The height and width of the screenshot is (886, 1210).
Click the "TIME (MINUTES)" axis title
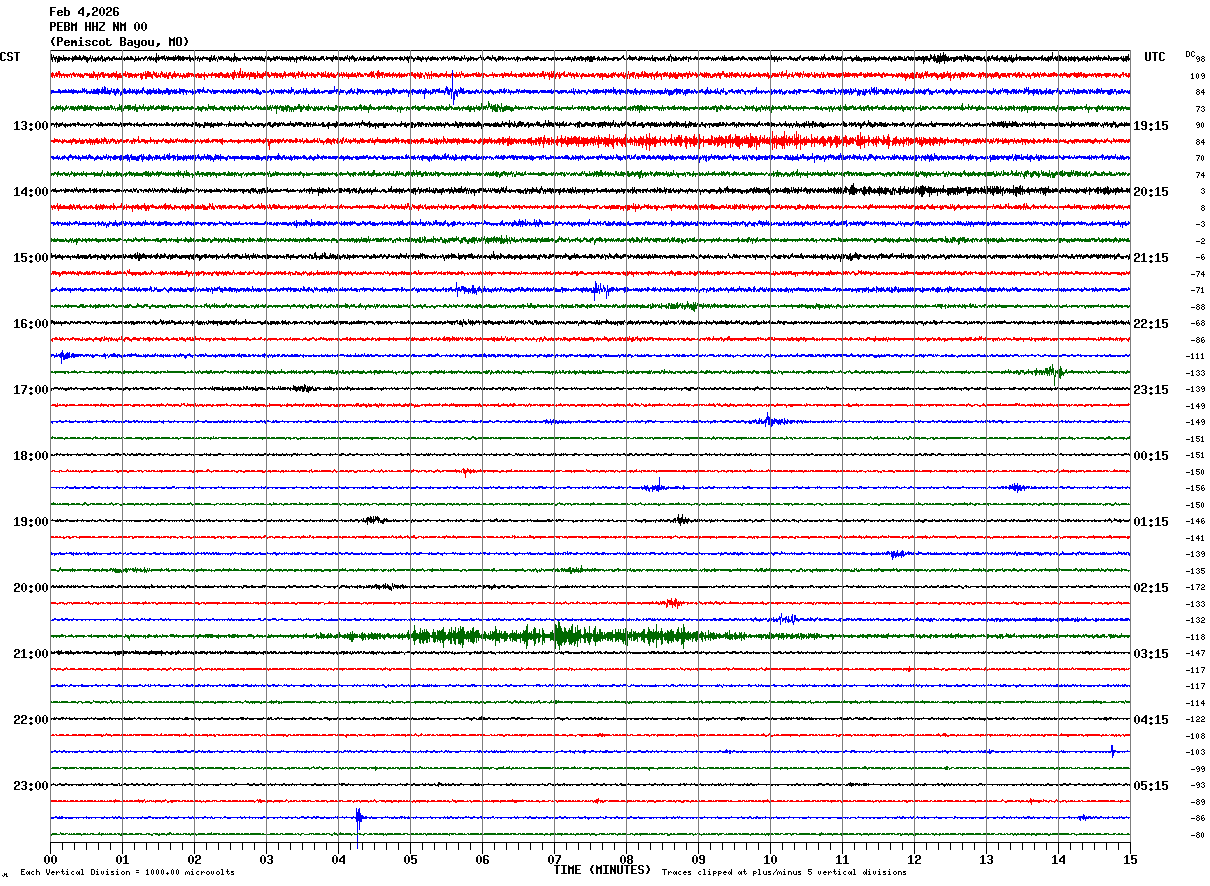pos(602,870)
